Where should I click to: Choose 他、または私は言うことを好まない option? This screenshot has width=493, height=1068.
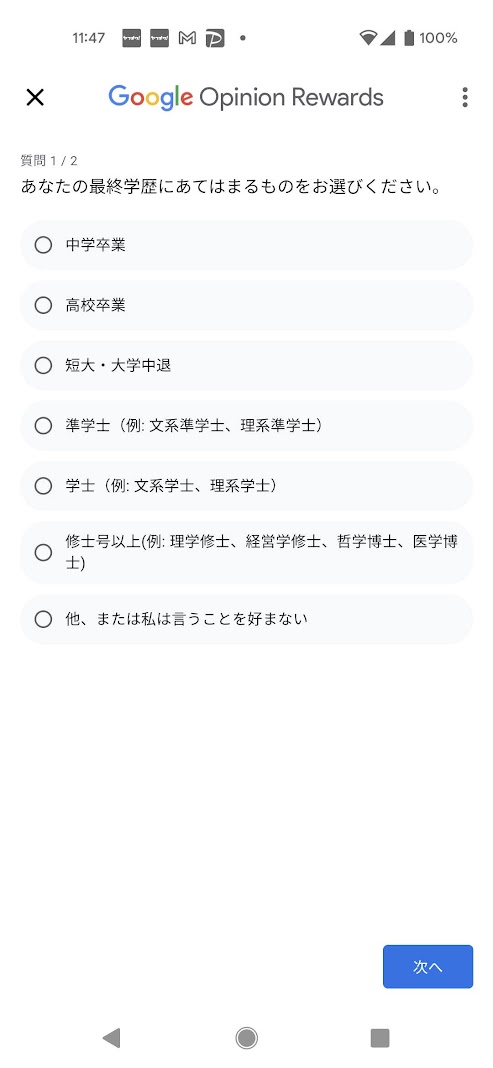click(x=246, y=619)
